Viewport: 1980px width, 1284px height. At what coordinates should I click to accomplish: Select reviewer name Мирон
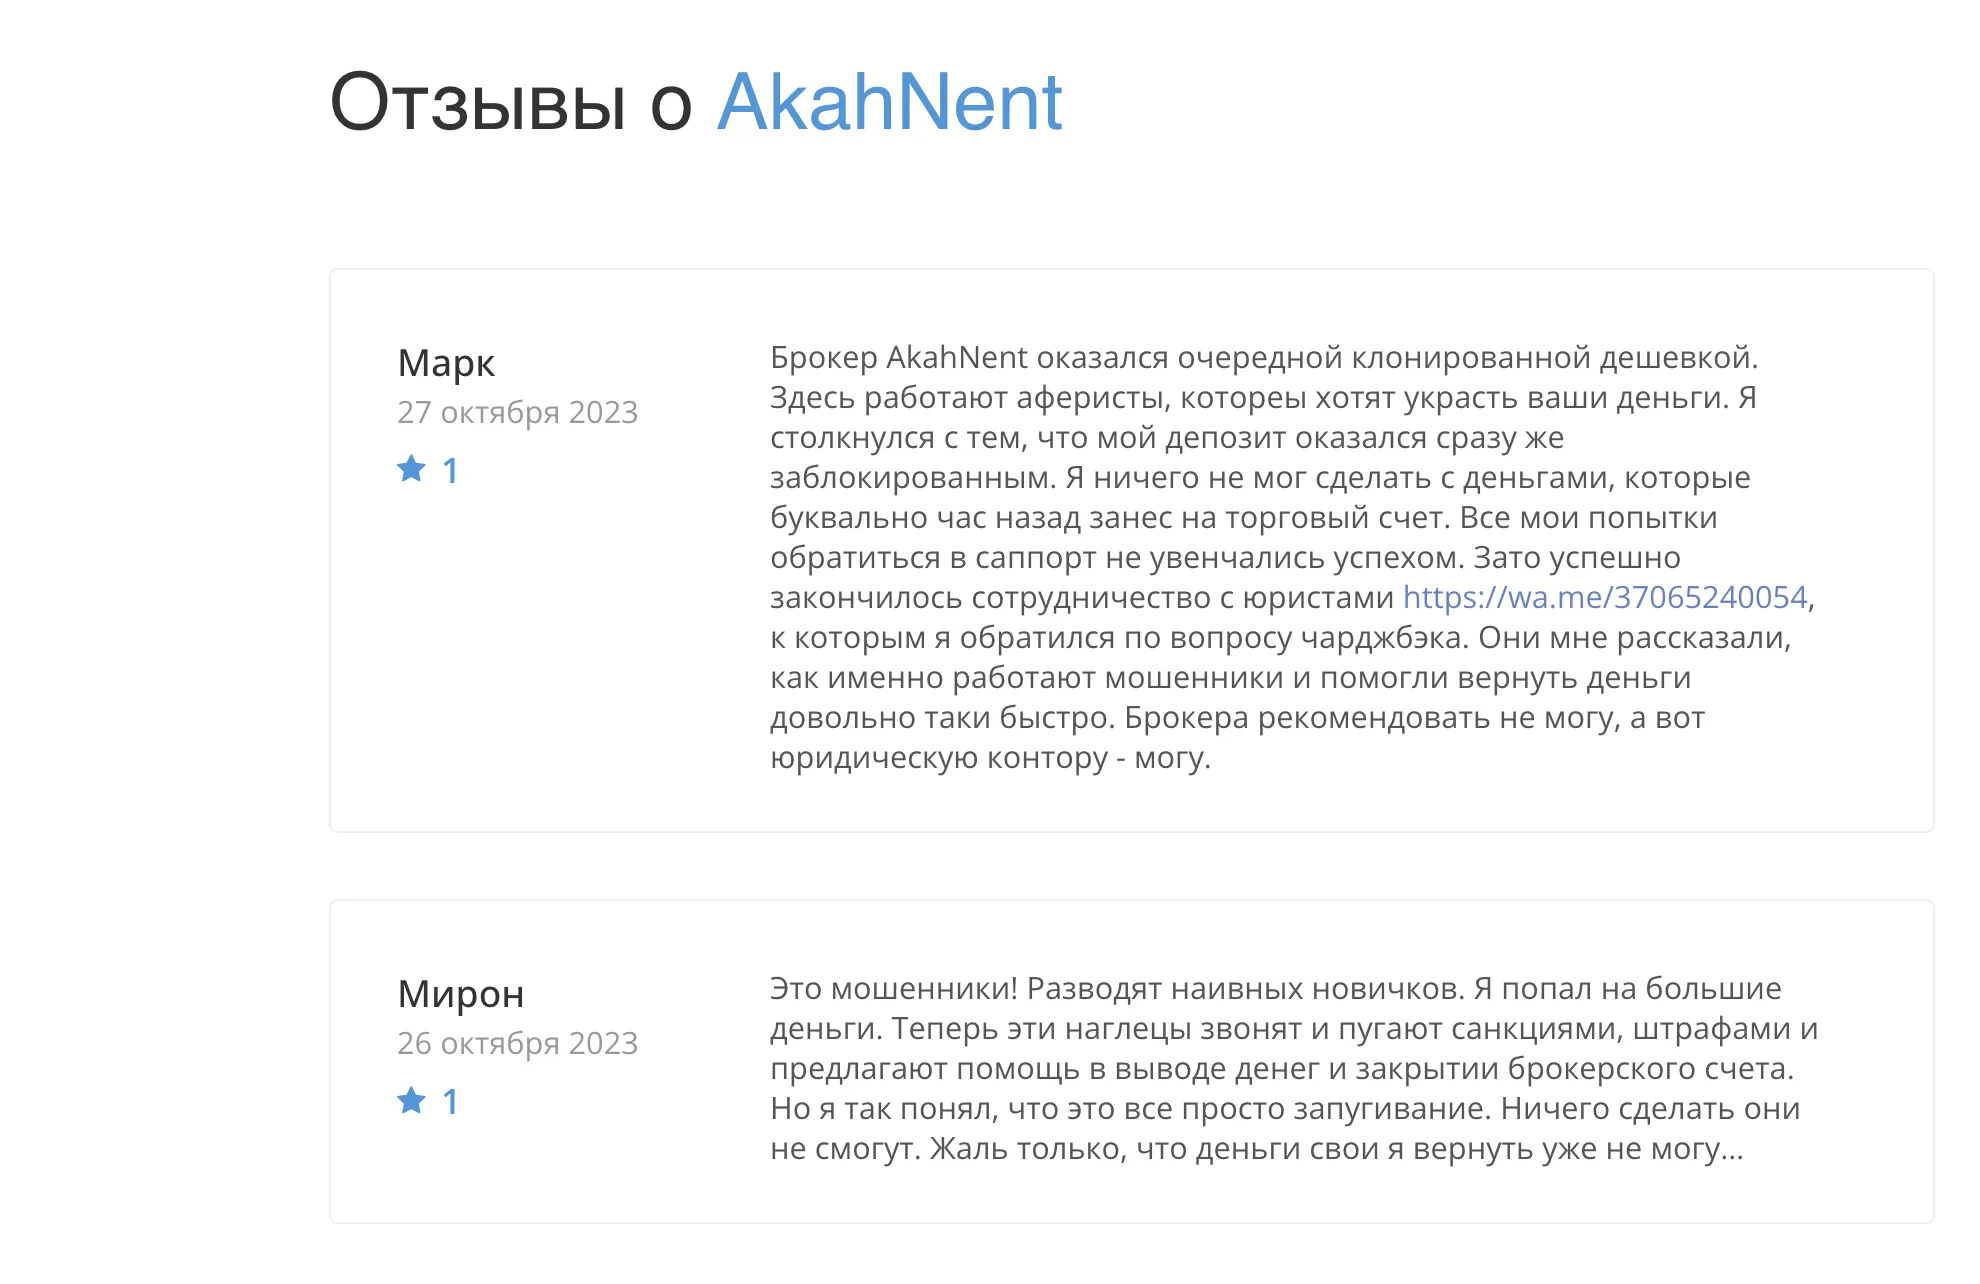click(461, 994)
